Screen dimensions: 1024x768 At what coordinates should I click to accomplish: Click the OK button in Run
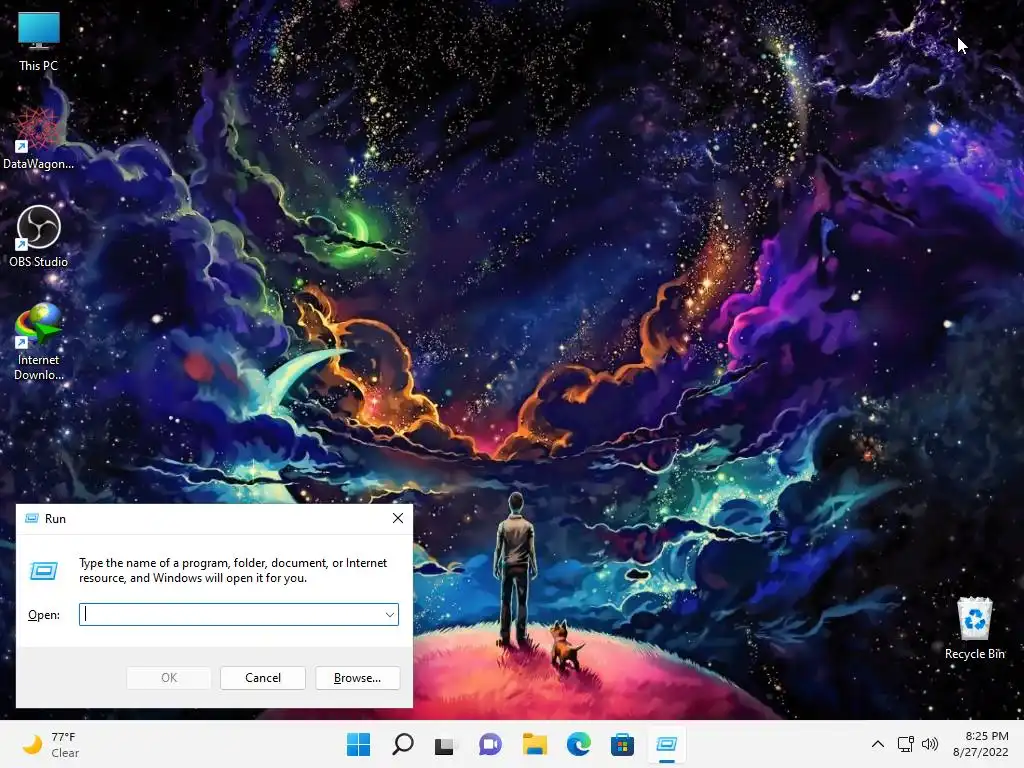click(168, 678)
